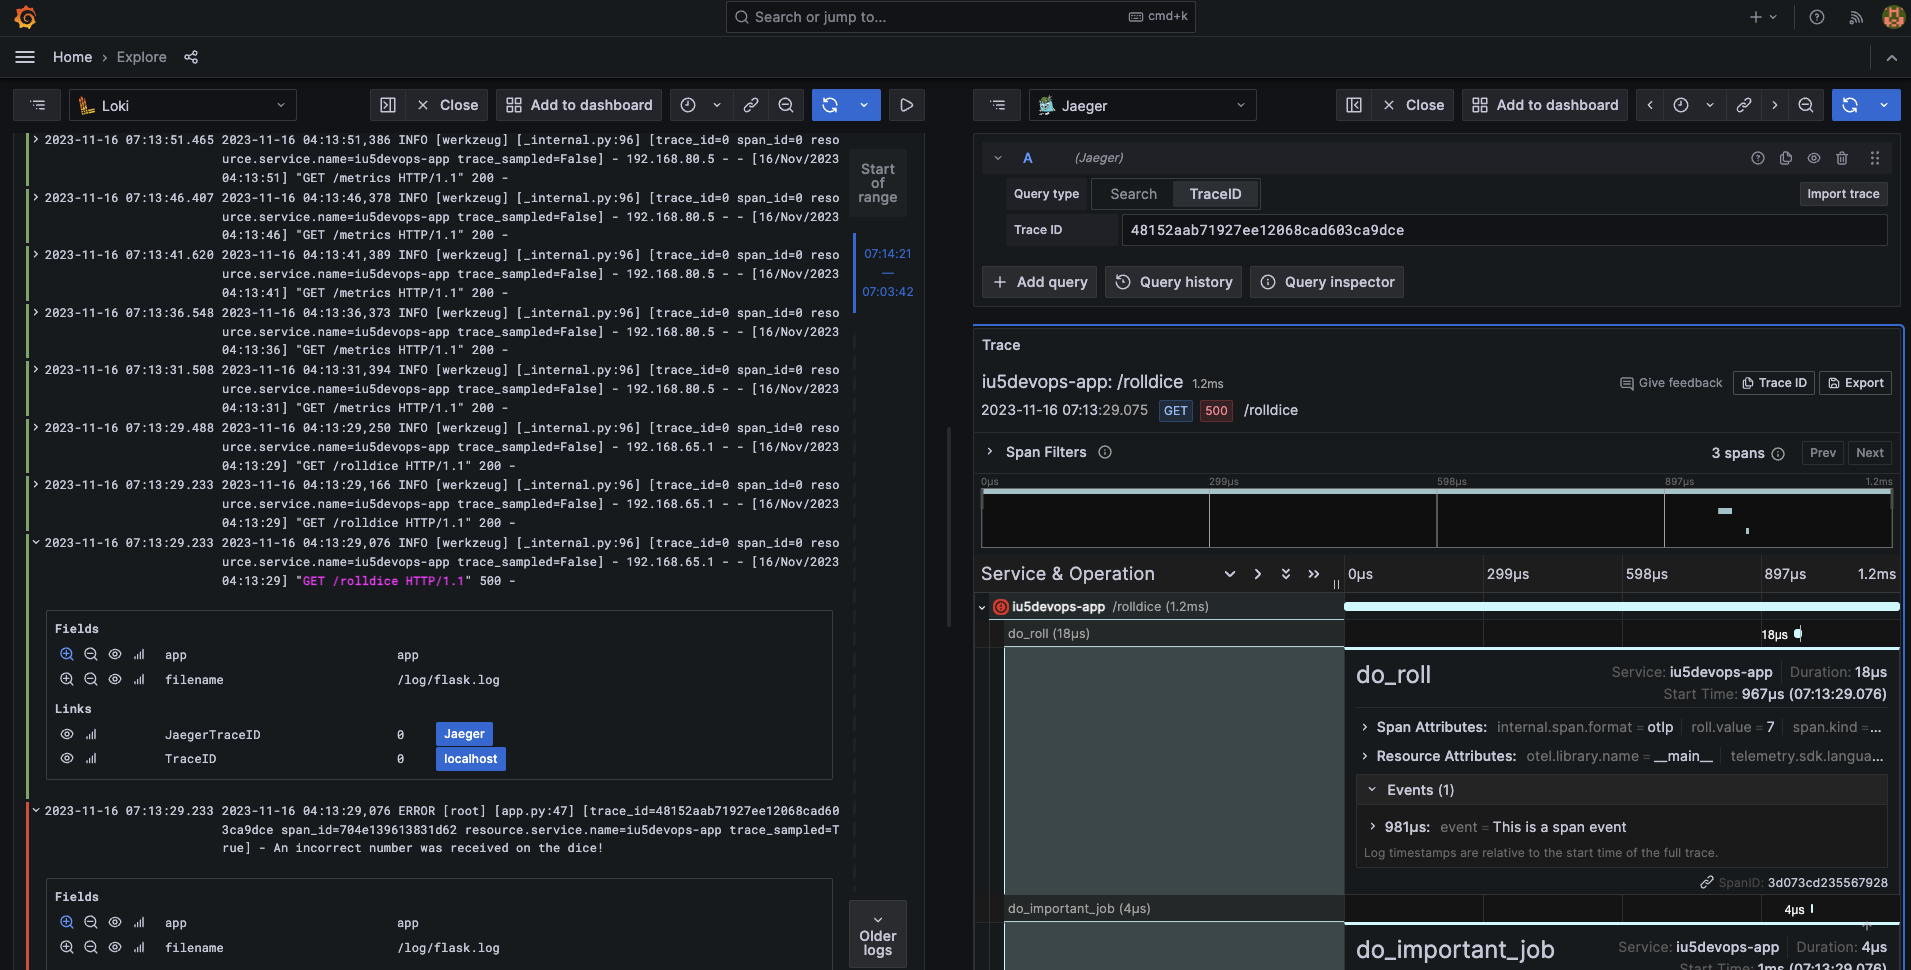Switch to the Search query type tab

[x=1133, y=193]
